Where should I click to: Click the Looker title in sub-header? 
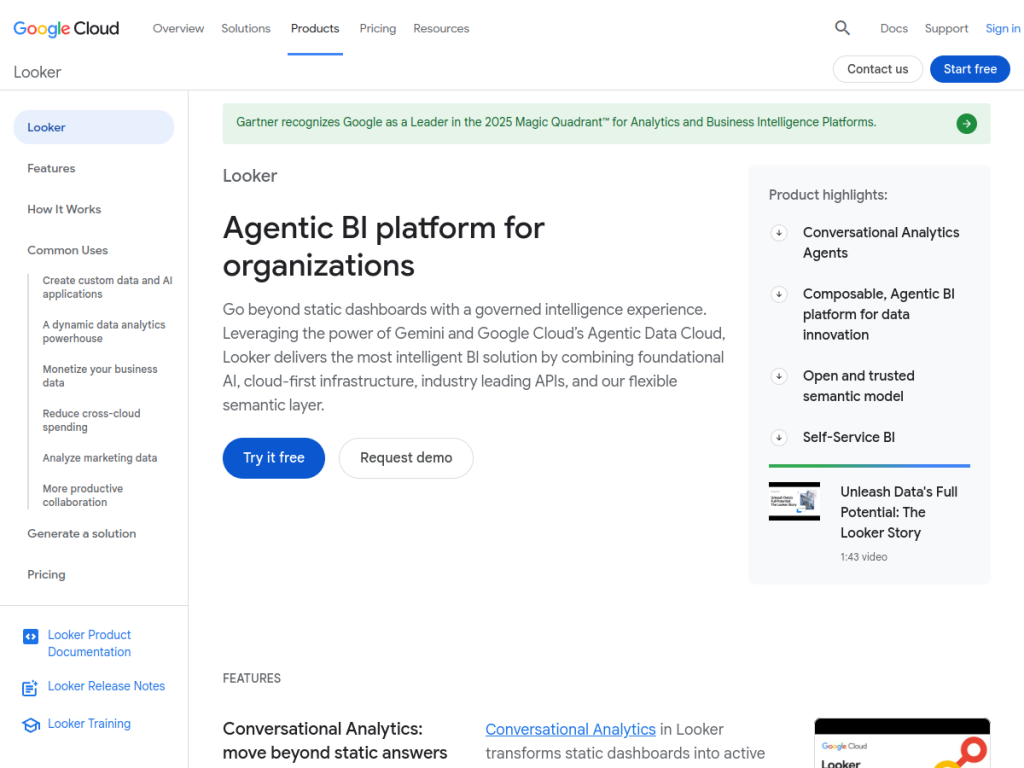(37, 72)
